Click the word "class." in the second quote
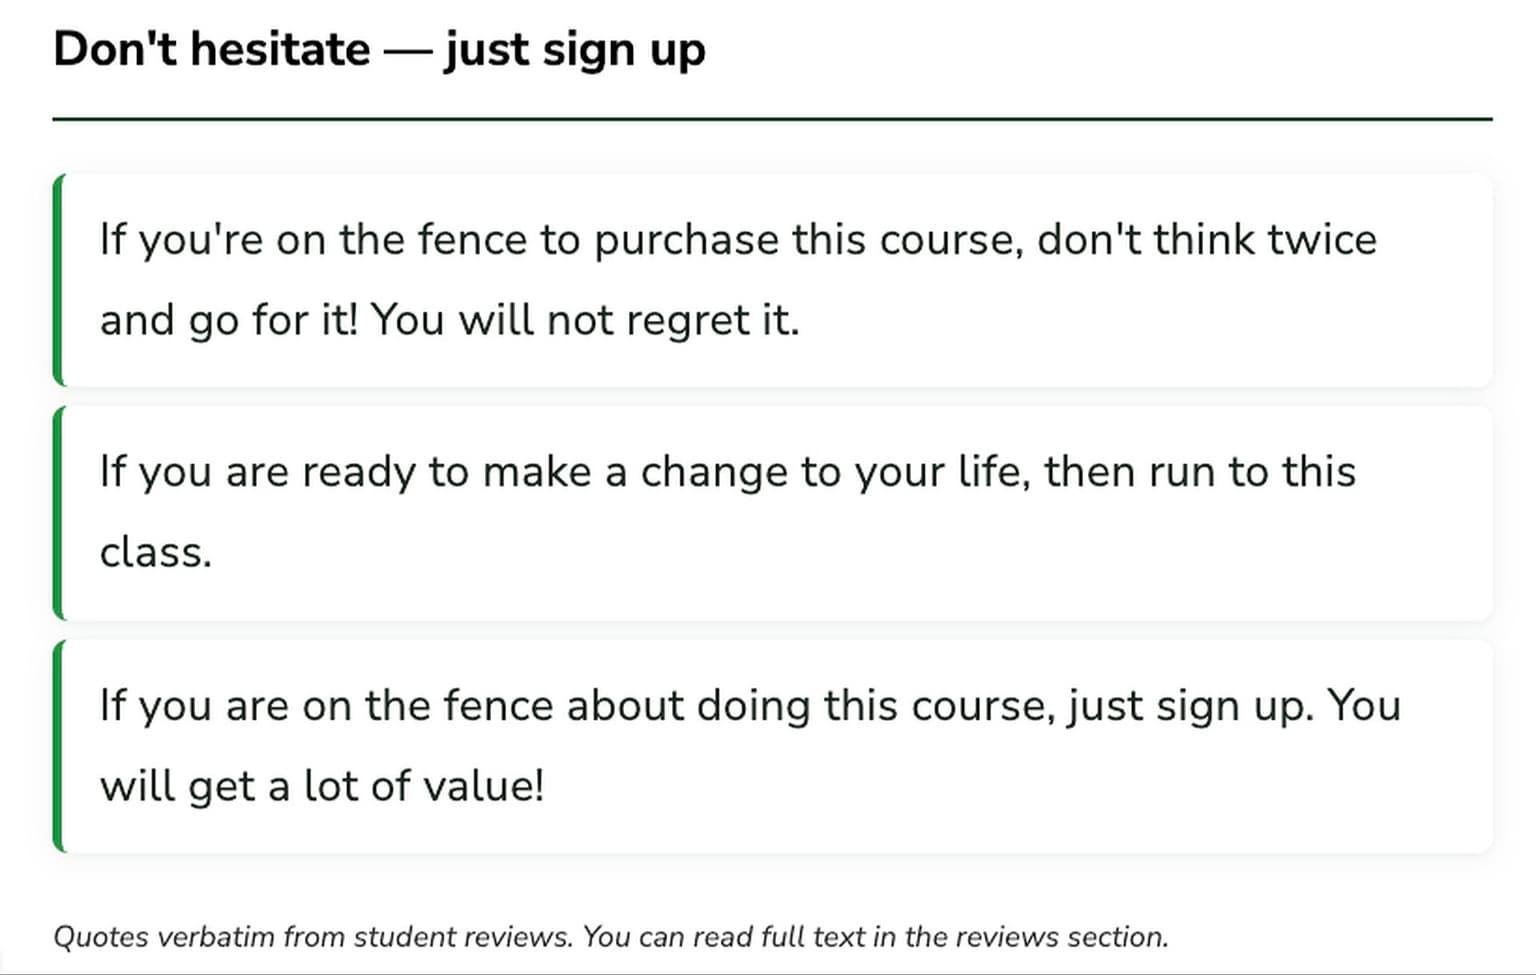The width and height of the screenshot is (1536, 975). [156, 552]
